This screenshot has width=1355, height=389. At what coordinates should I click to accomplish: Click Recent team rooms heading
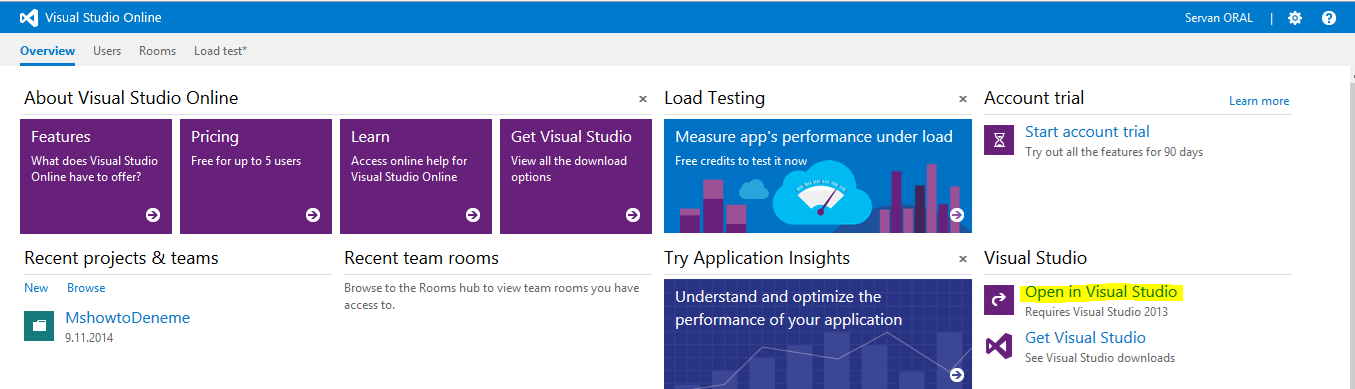coord(421,258)
